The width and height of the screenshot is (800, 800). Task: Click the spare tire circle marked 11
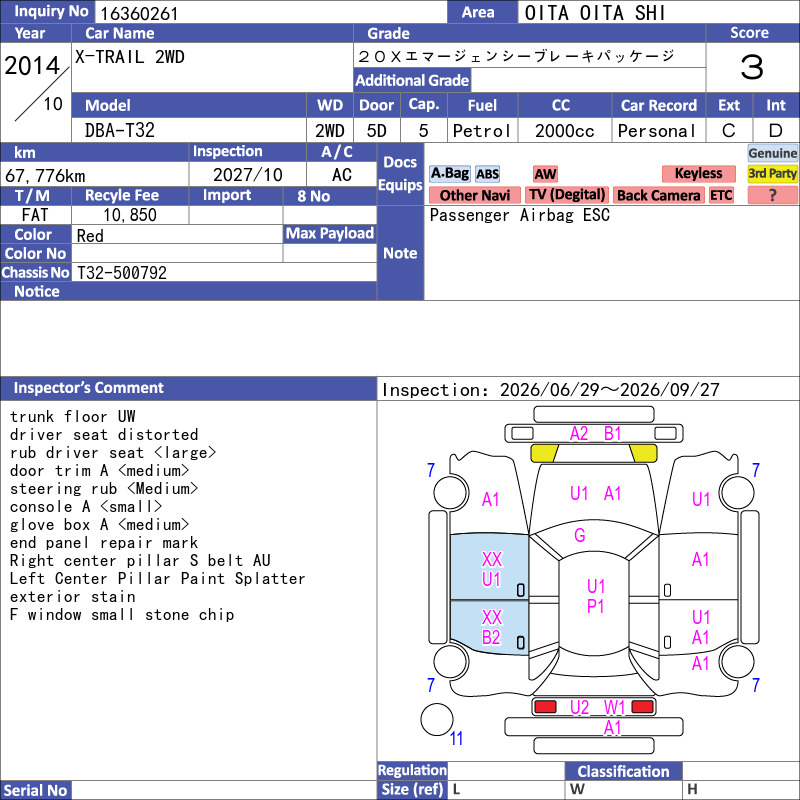[437, 719]
